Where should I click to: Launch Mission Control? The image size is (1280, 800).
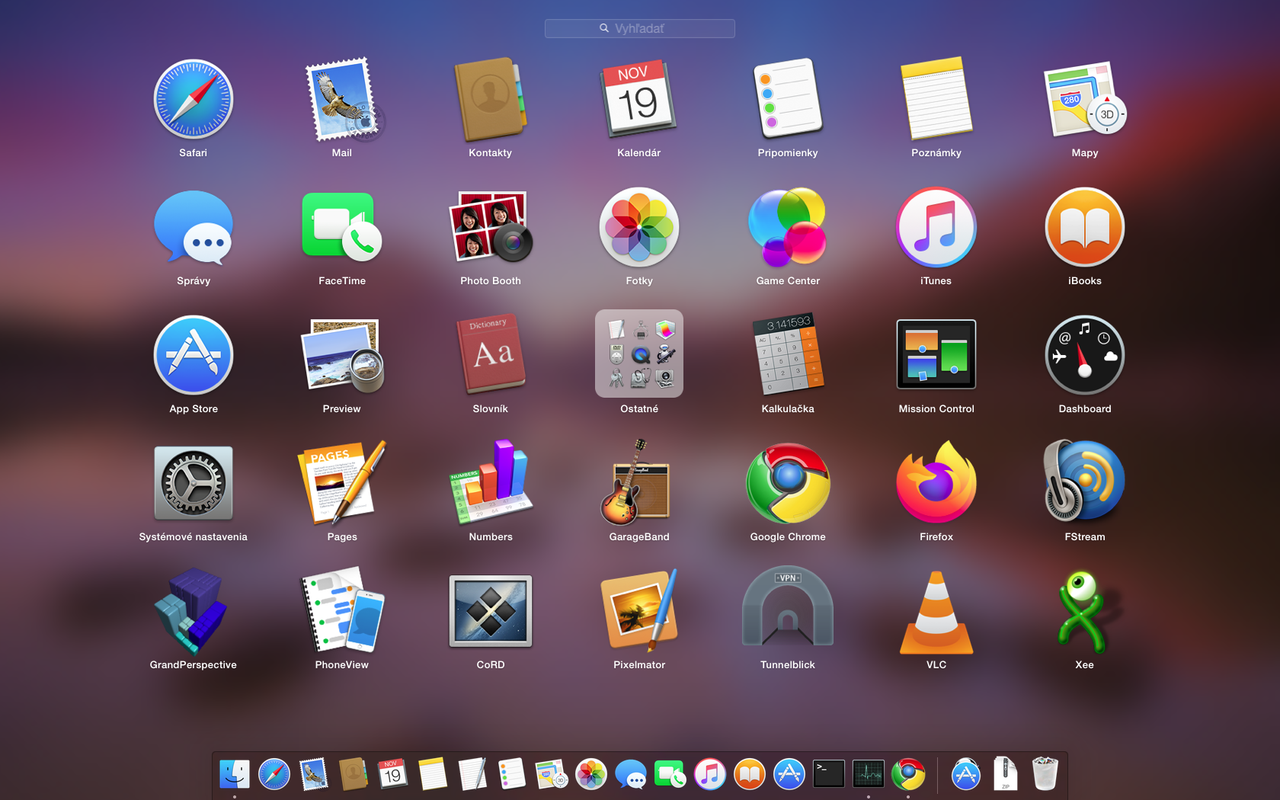click(936, 354)
